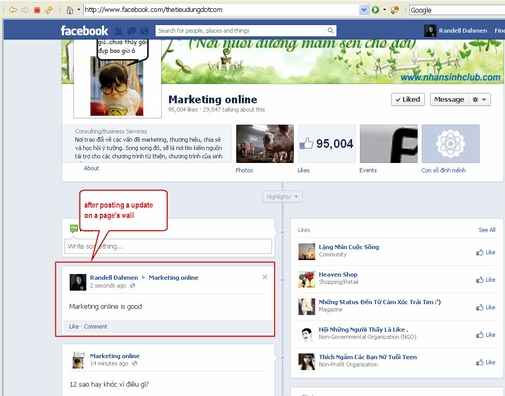Open Facebook messages icon in header
The width and height of the screenshot is (505, 396).
pyautogui.click(x=132, y=31)
